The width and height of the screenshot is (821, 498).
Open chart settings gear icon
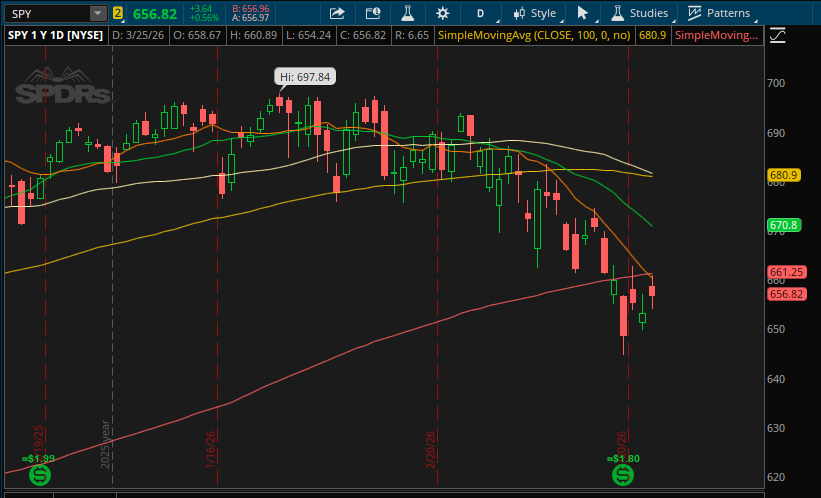pos(442,13)
